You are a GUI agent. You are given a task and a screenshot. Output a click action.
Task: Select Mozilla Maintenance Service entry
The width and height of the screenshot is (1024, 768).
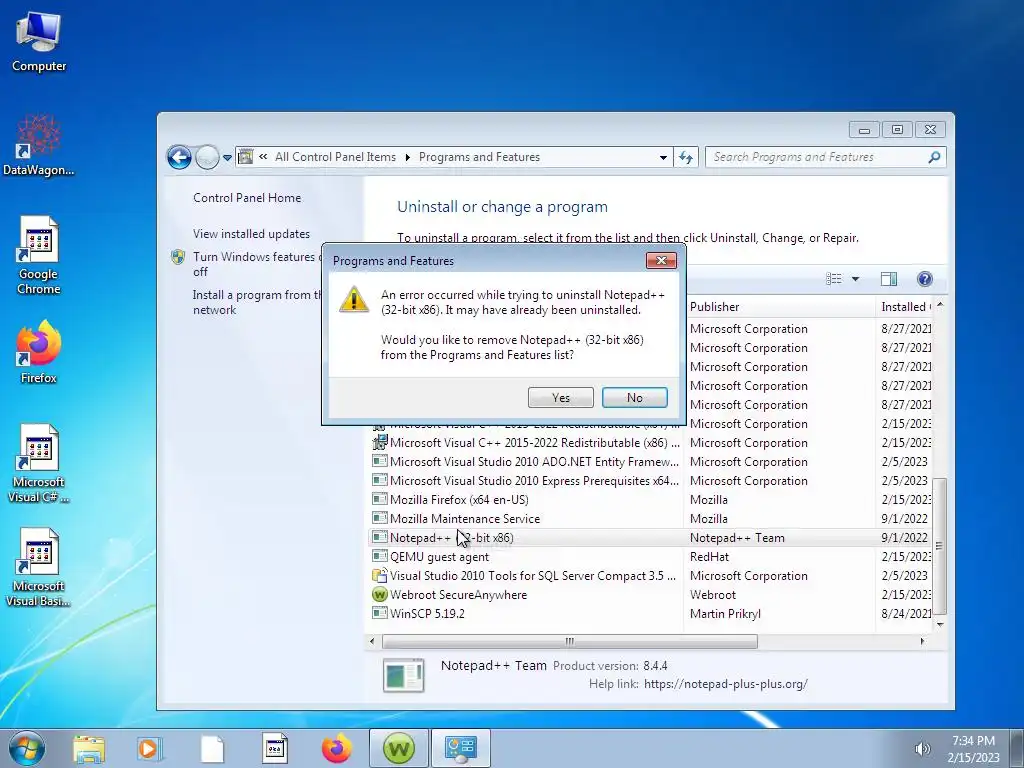[x=651, y=519]
